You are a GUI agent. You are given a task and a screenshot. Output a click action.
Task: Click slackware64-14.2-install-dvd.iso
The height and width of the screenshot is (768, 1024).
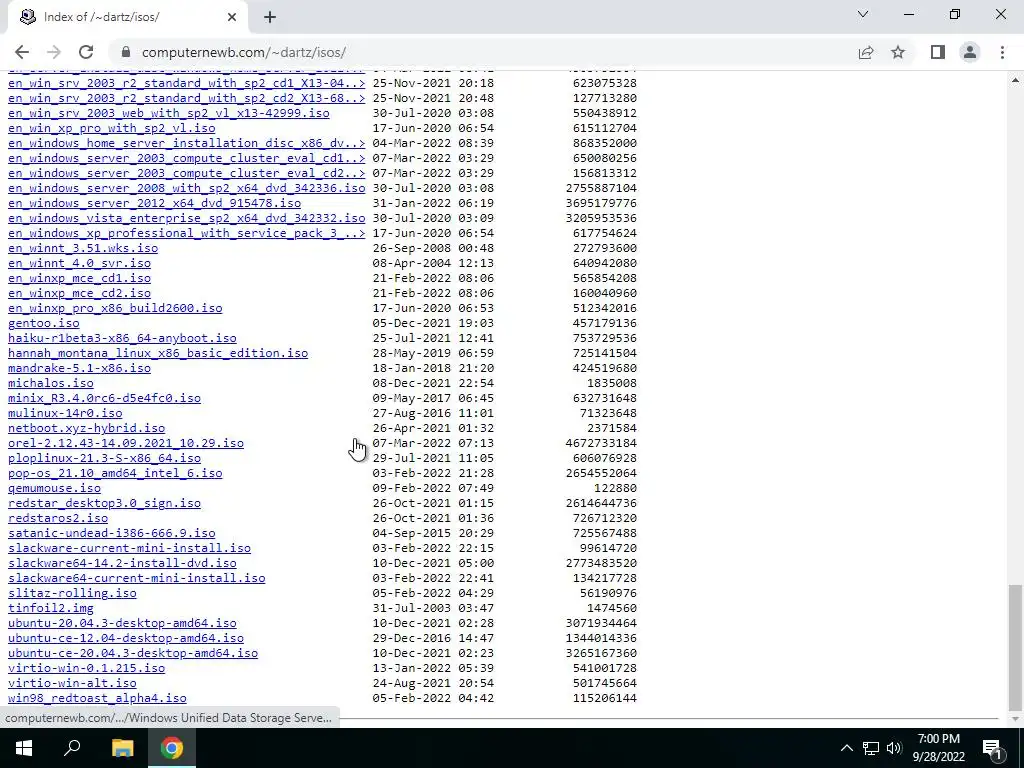click(122, 564)
